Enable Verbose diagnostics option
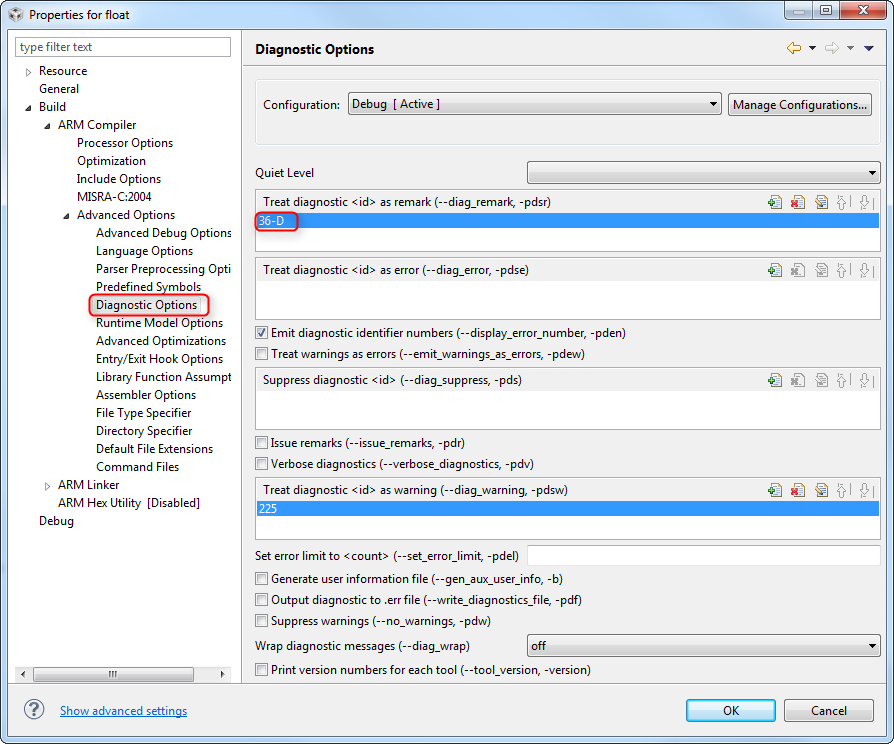894x744 pixels. (261, 464)
